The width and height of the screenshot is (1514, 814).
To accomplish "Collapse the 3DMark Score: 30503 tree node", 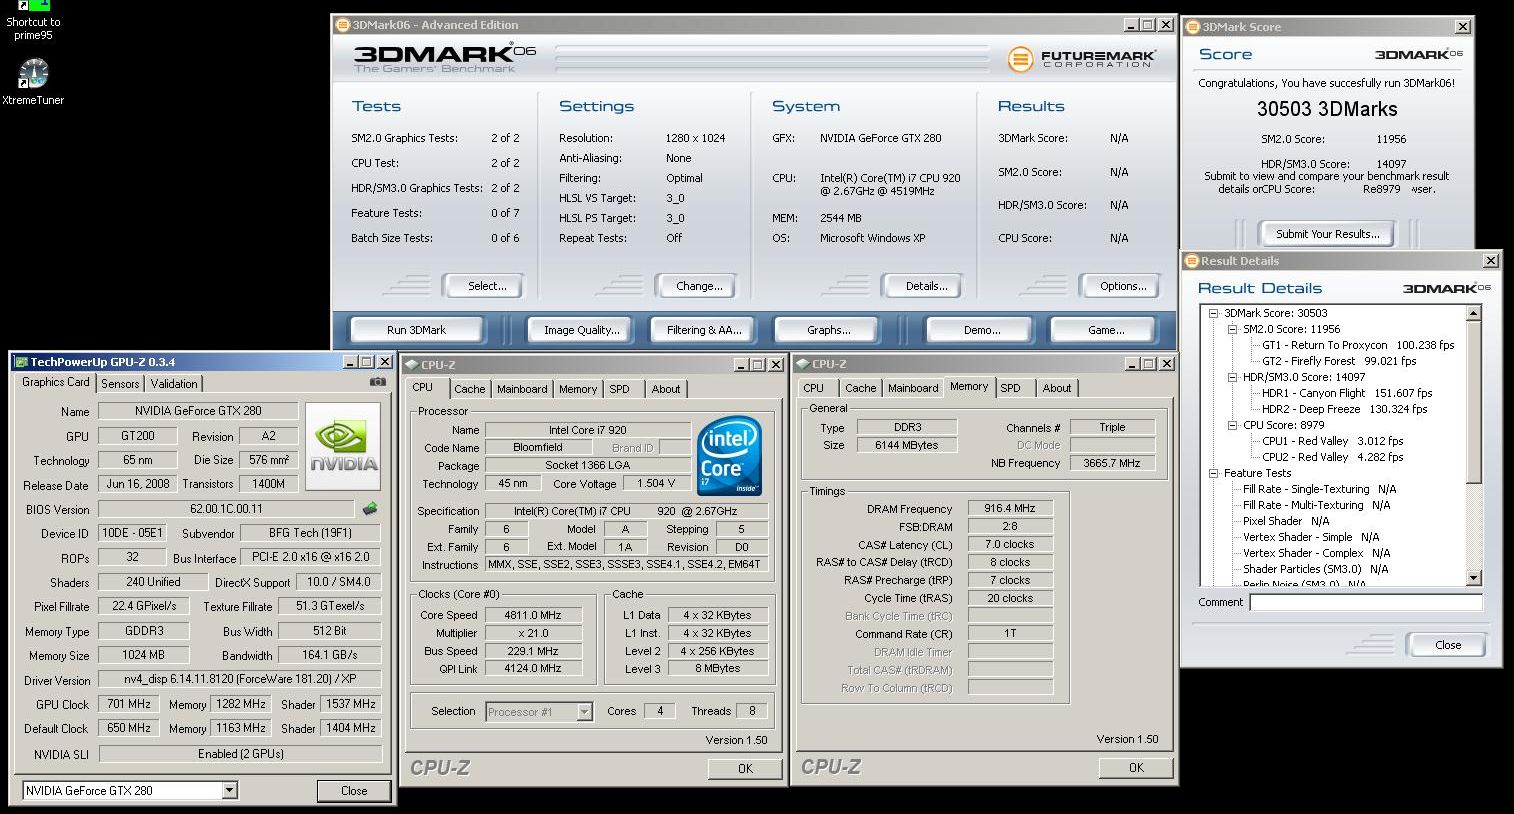I will point(1214,313).
